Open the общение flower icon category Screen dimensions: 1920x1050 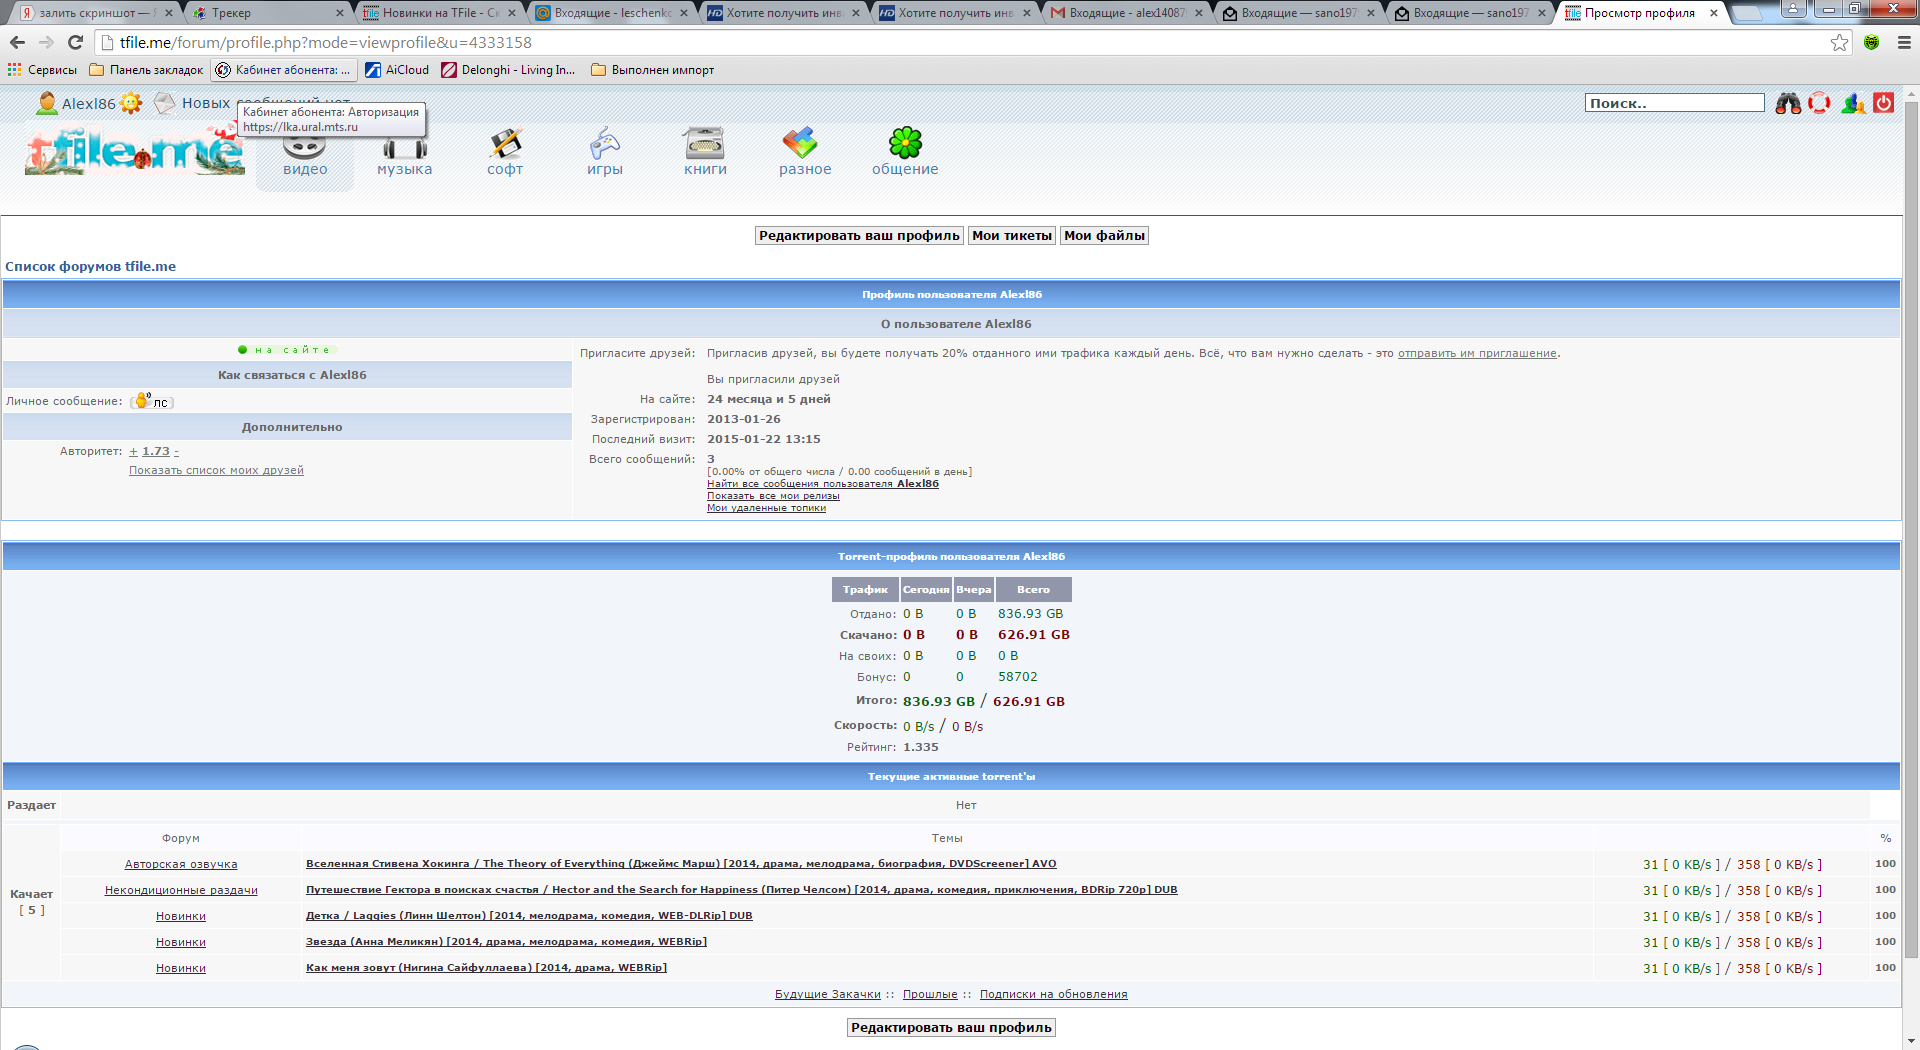coord(905,145)
